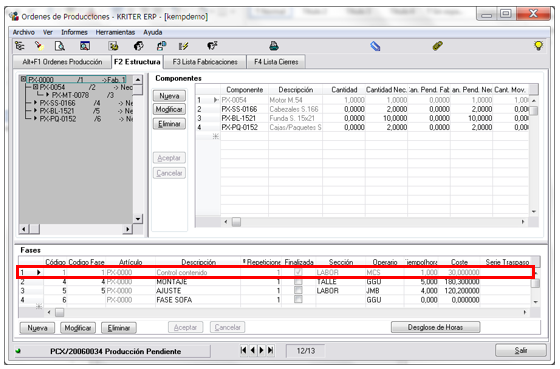Image resolution: width=560 pixels, height=369 pixels.
Task: Switch to F3 Lista Fabricaciones tab
Action: click(205, 62)
